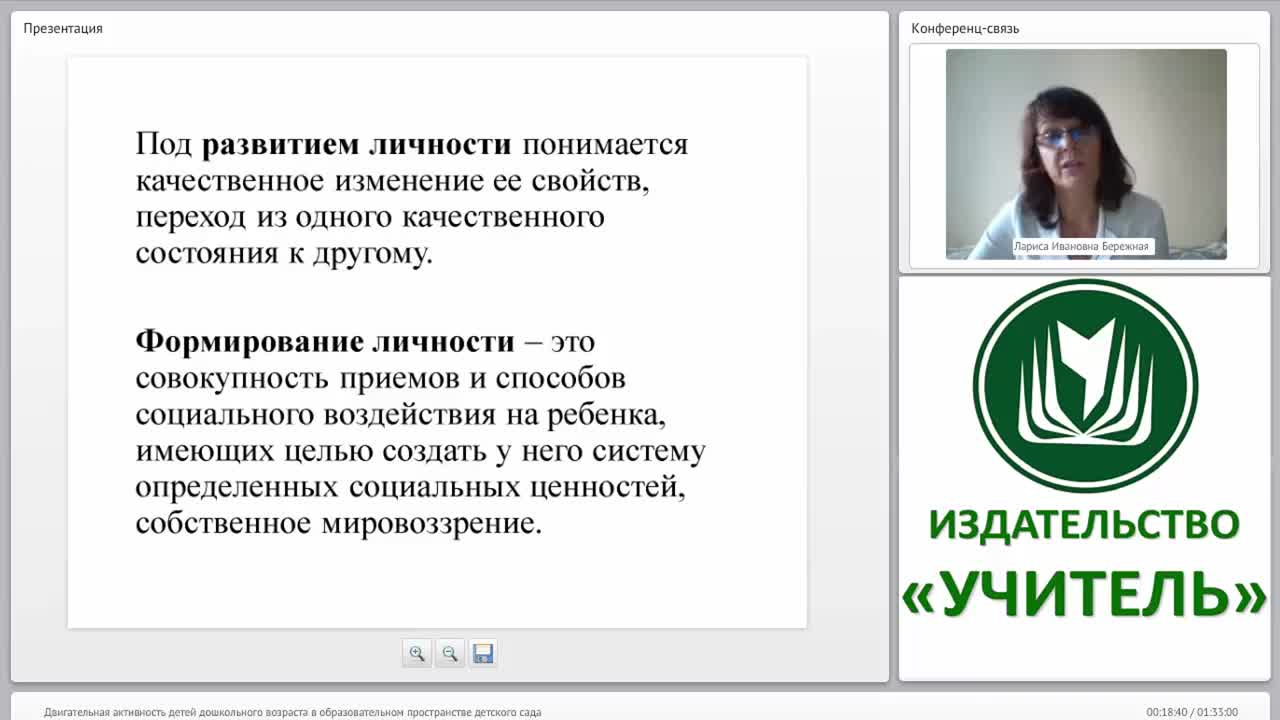Click the slide line состояния к другому
This screenshot has height=720, width=1280.
coord(284,253)
